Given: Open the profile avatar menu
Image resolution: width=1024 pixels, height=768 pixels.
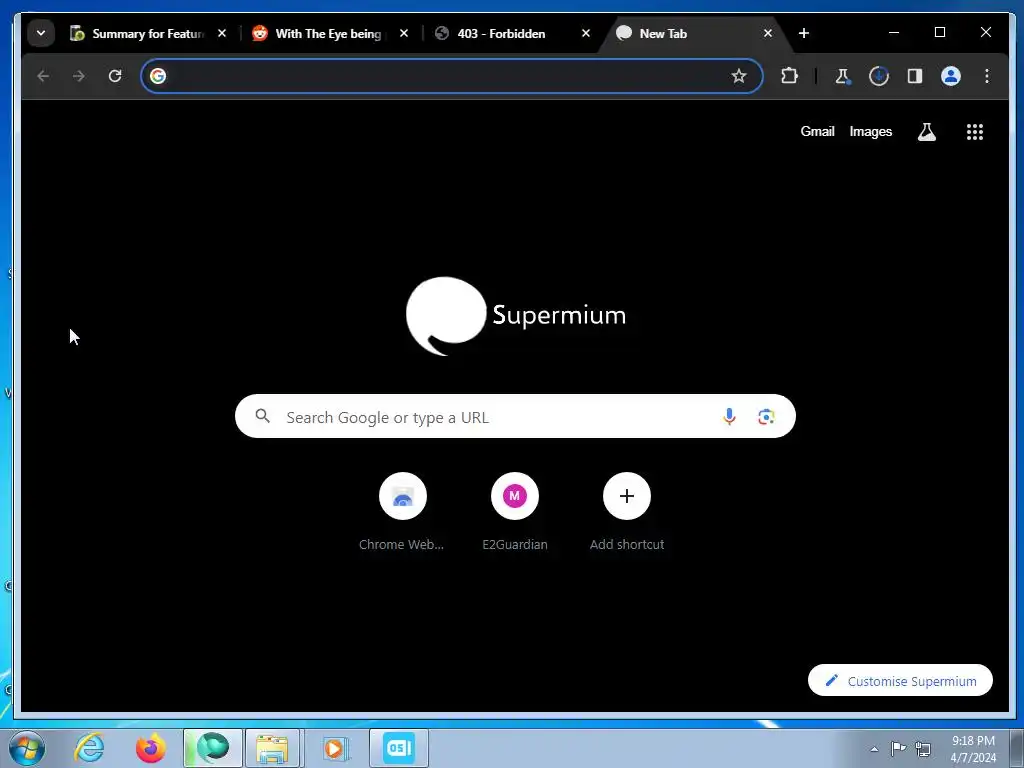Looking at the screenshot, I should (950, 76).
